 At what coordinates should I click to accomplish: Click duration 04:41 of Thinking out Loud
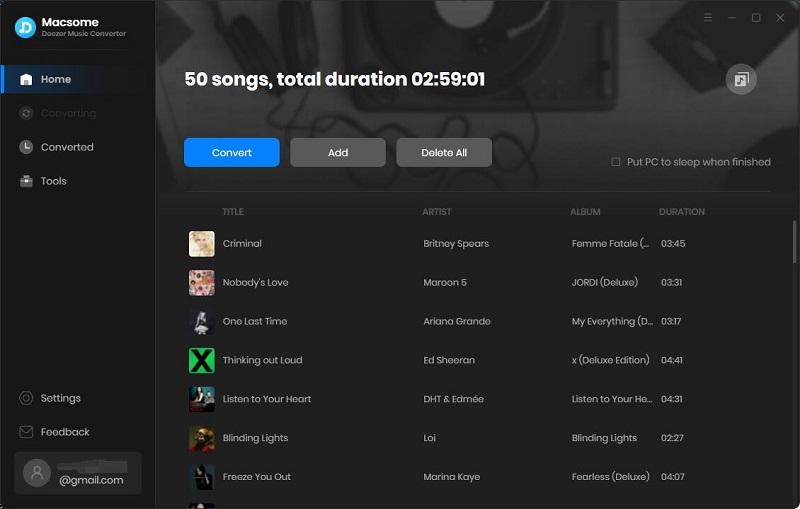(671, 360)
